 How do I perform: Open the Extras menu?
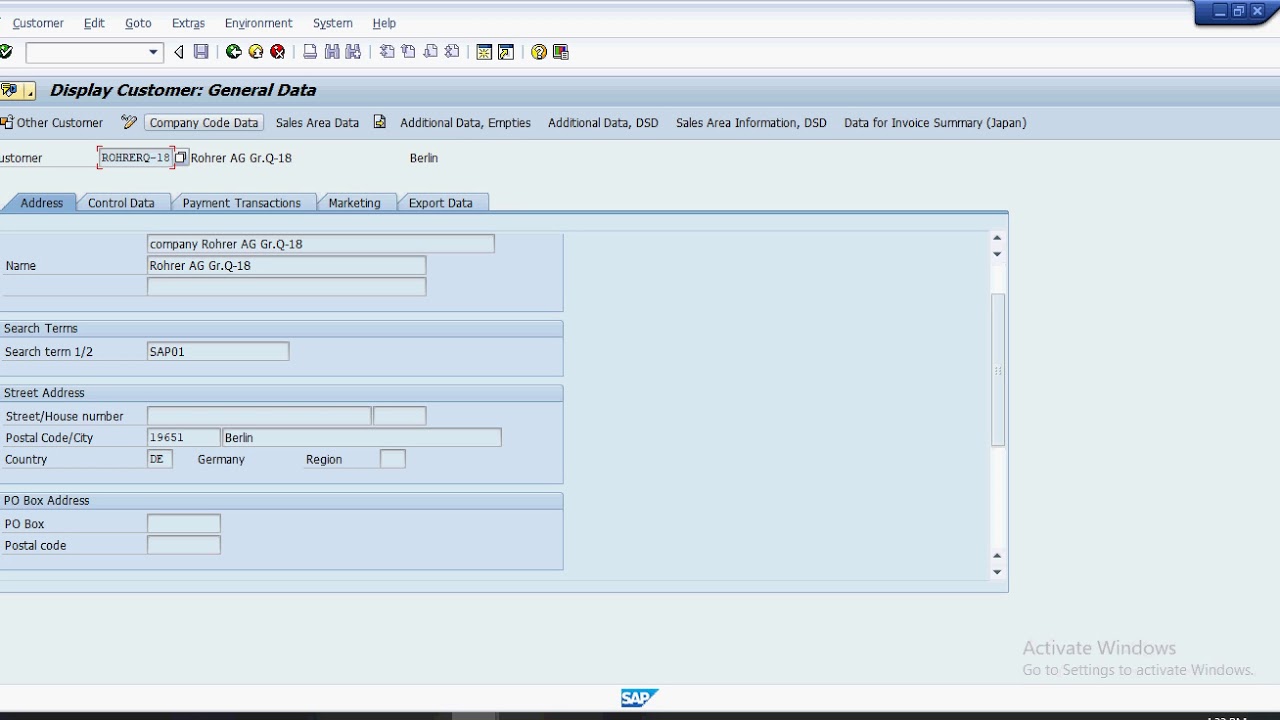coord(188,23)
